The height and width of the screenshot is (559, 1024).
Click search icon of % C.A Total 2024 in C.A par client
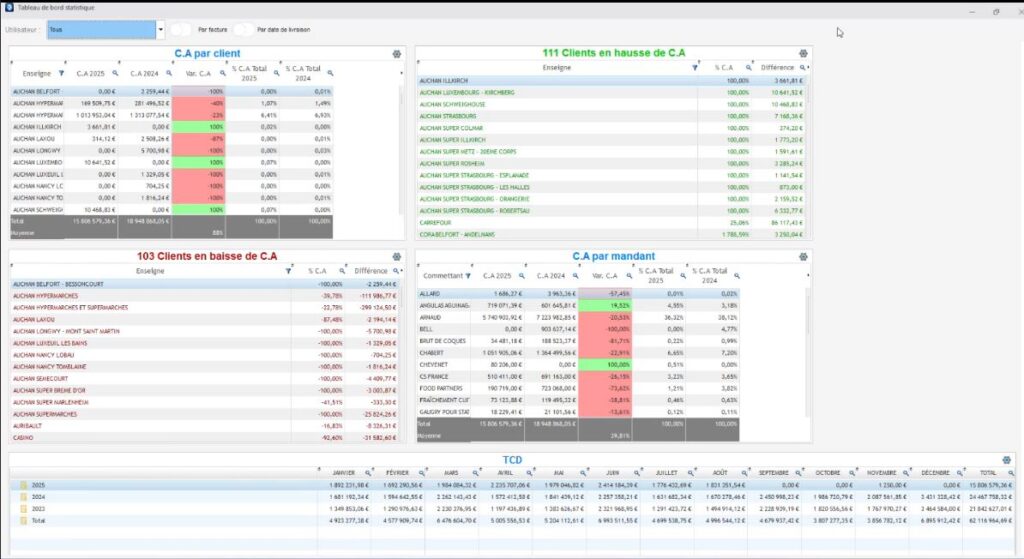(x=330, y=73)
